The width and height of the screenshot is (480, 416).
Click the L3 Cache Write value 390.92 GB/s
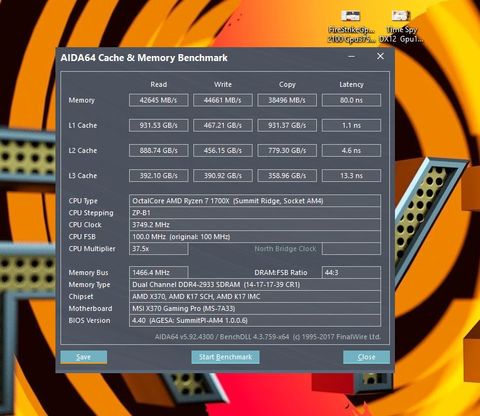point(223,175)
